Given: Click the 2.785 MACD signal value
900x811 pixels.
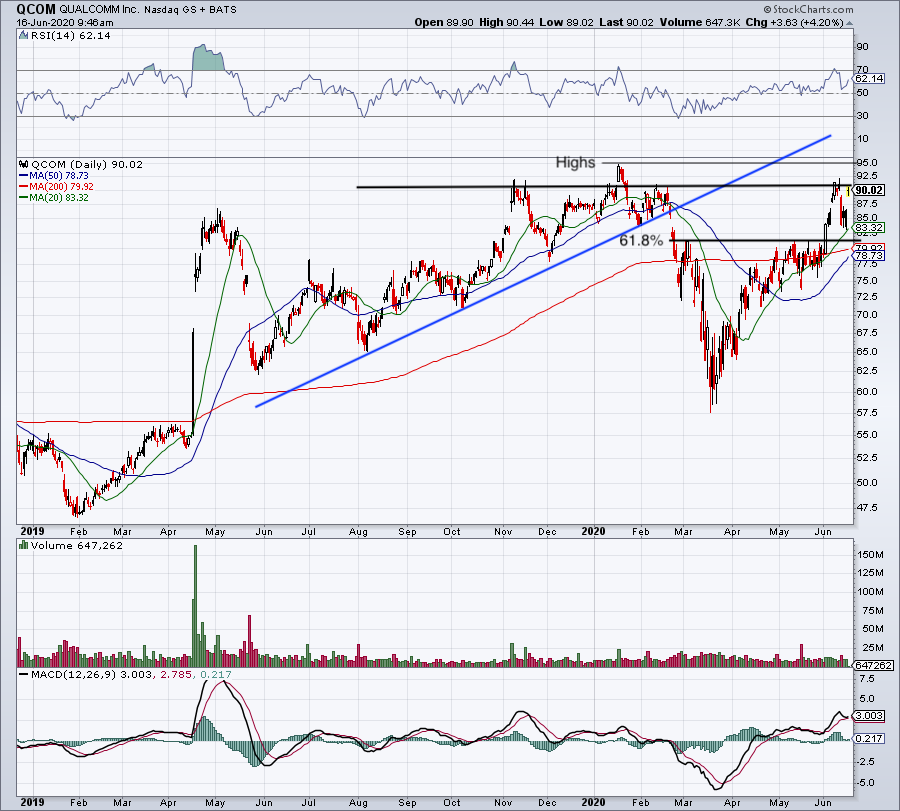Looking at the screenshot, I should click(x=176, y=674).
